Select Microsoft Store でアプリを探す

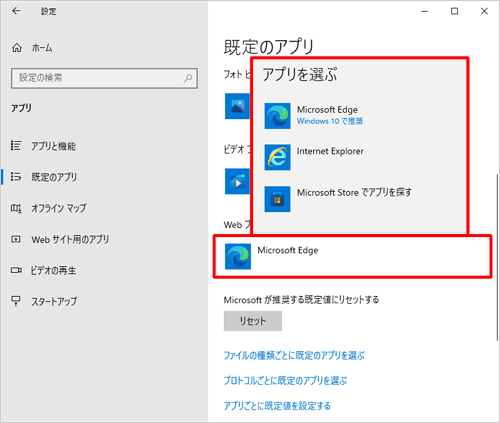coord(359,199)
